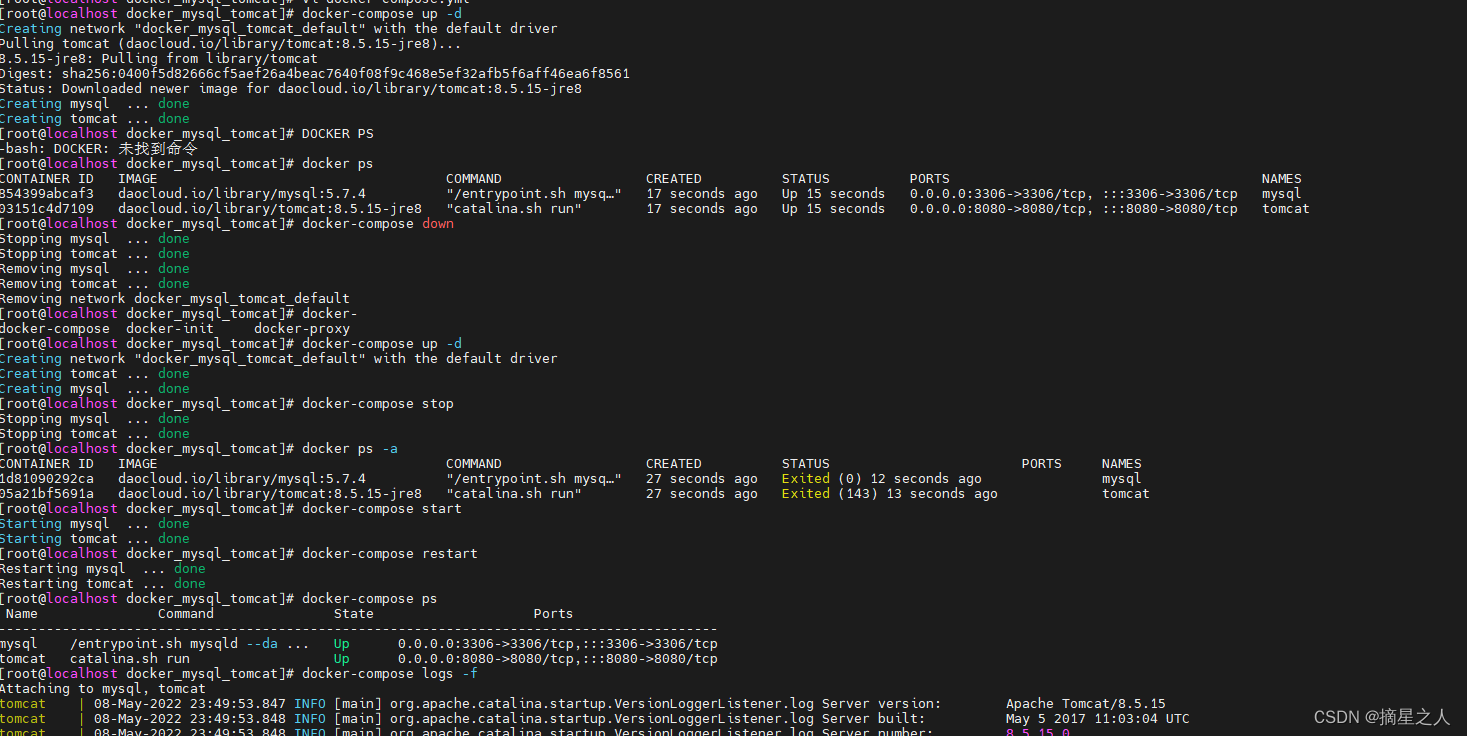This screenshot has height=736, width=1467.
Task: Click the 'Starting mysql ... done' line
Action: [x=95, y=524]
